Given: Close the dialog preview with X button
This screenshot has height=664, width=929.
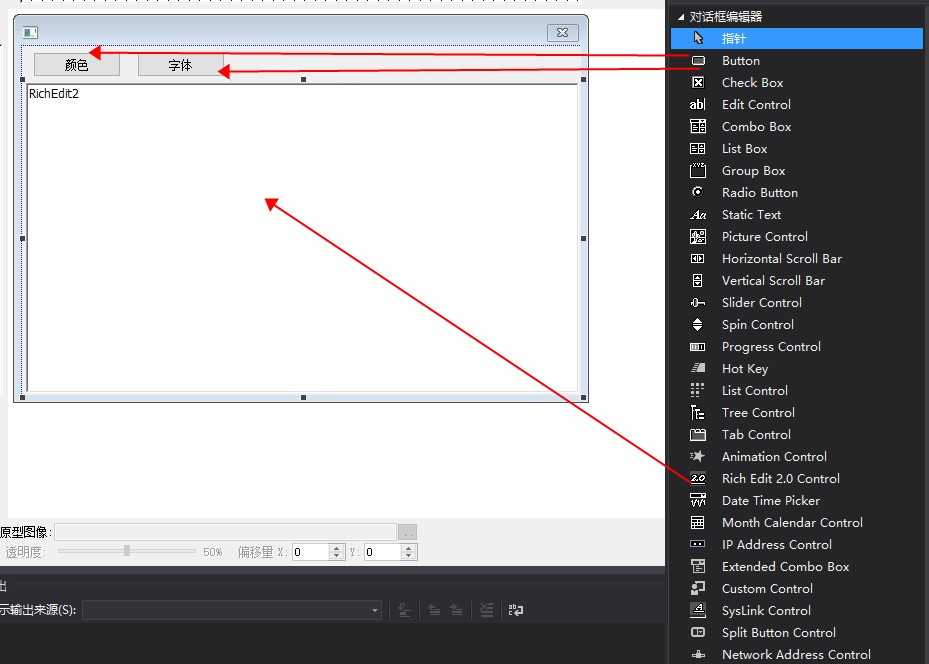Looking at the screenshot, I should coord(562,33).
